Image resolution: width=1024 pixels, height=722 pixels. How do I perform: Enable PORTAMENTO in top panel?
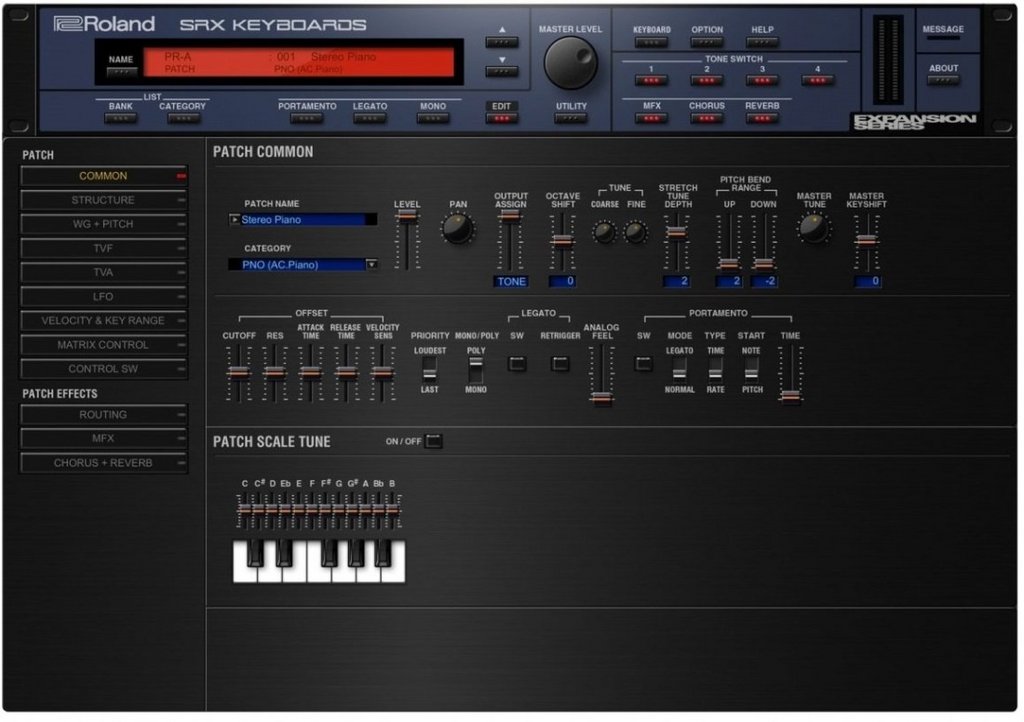point(307,118)
